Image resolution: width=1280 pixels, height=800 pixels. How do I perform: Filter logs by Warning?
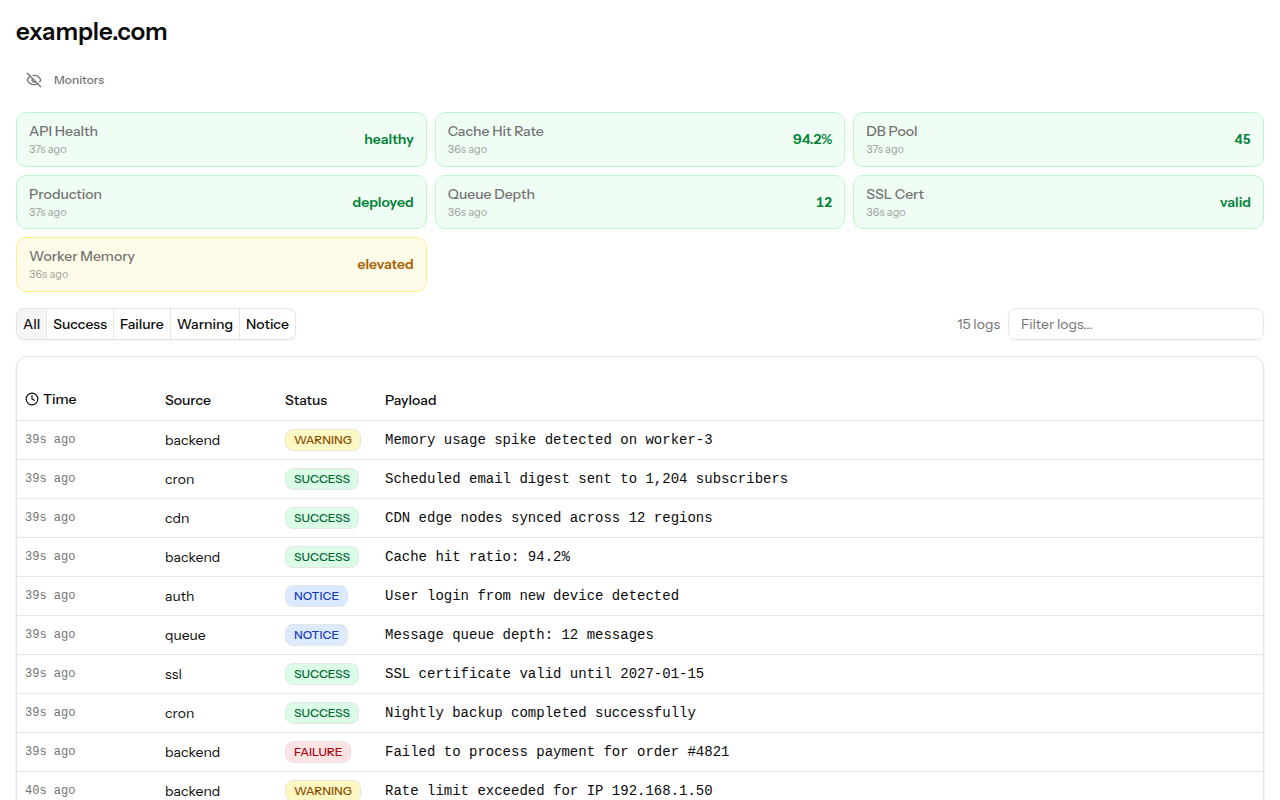click(205, 324)
